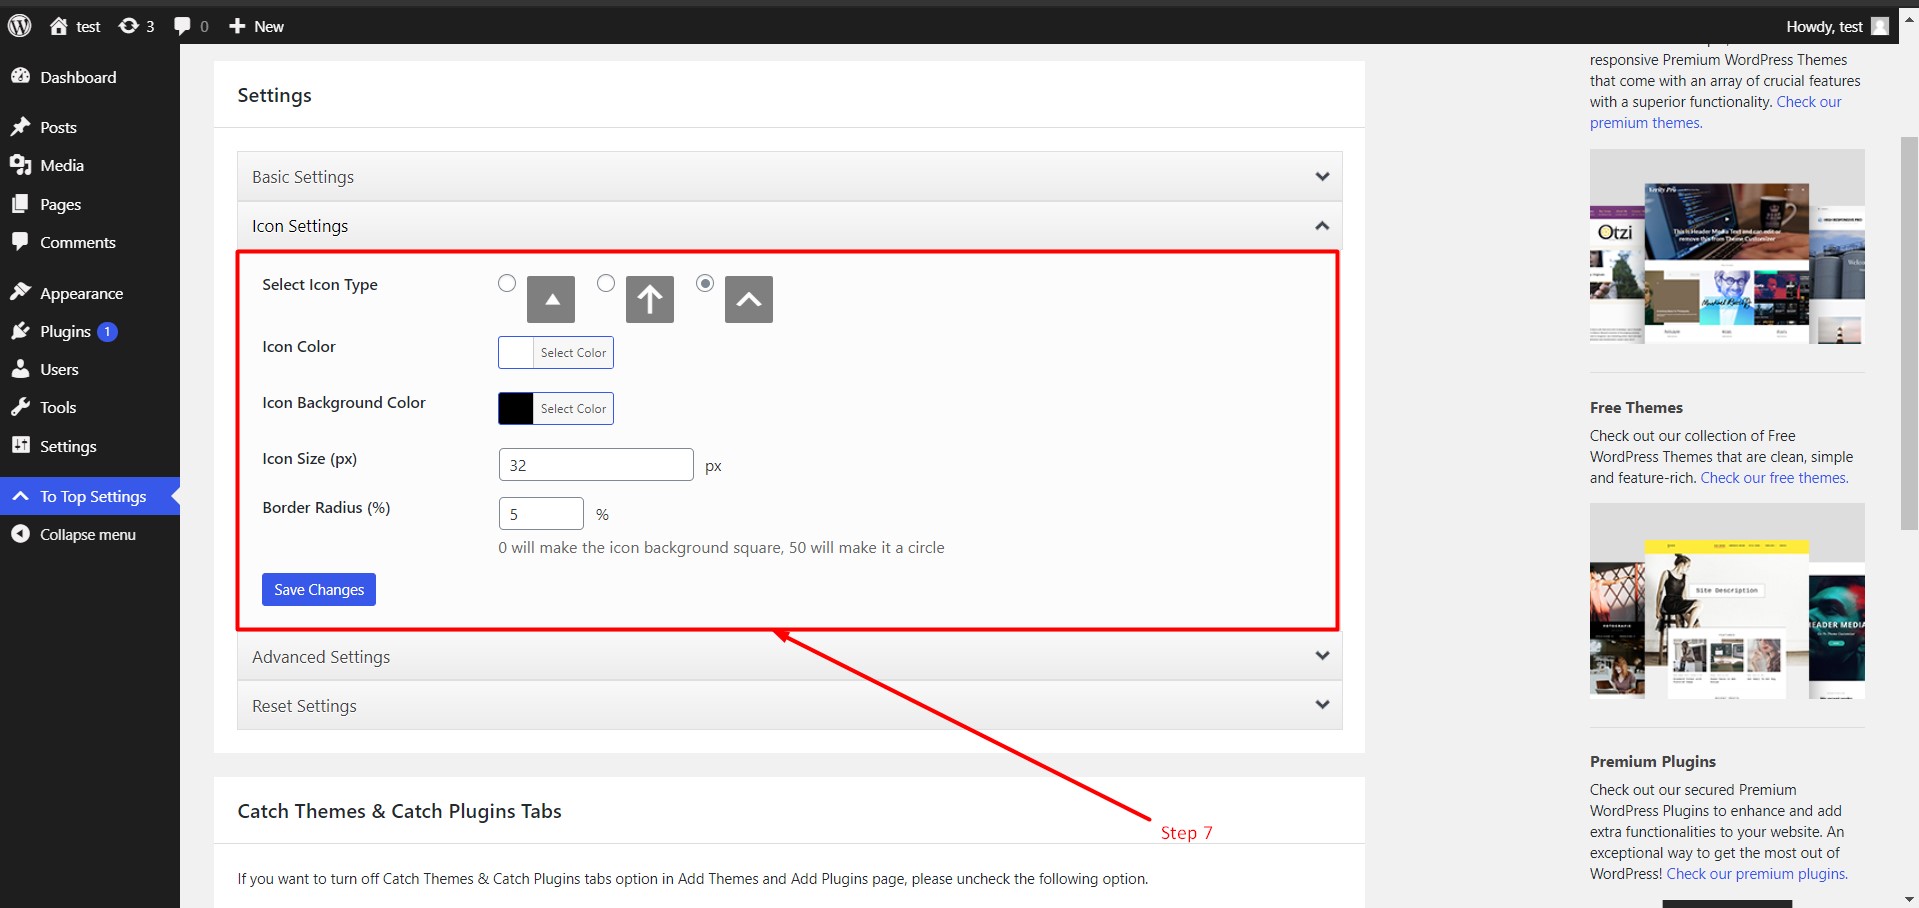
Task: Follow the Check our premium themes link
Action: pyautogui.click(x=1716, y=112)
